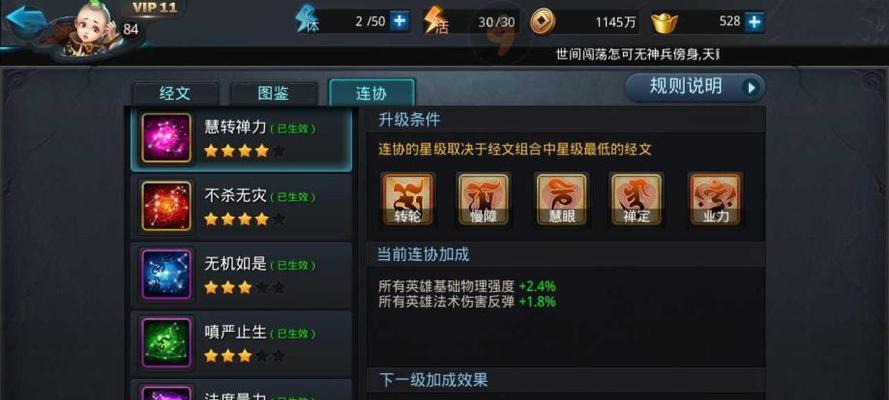Select the 不杀无灾 combo entry
Screen dimensions: 889x400
click(x=241, y=206)
